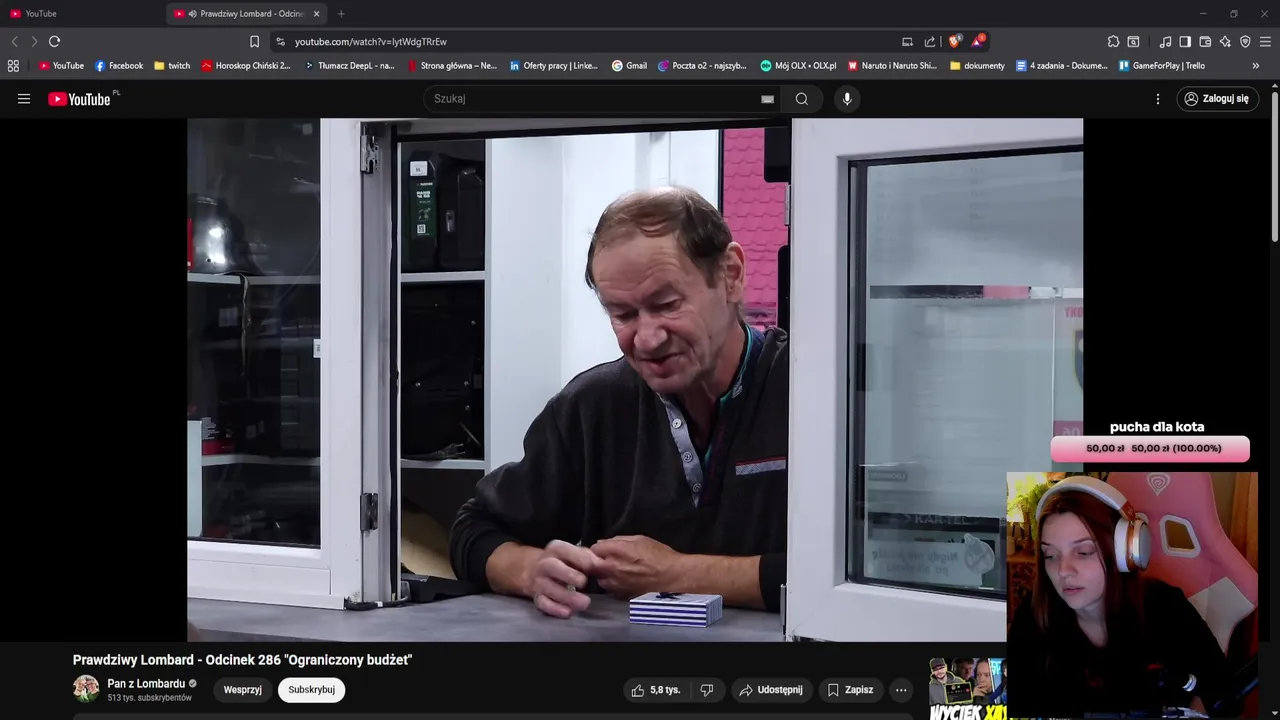Like the video with thumbs up
1280x720 pixels.
(655, 690)
